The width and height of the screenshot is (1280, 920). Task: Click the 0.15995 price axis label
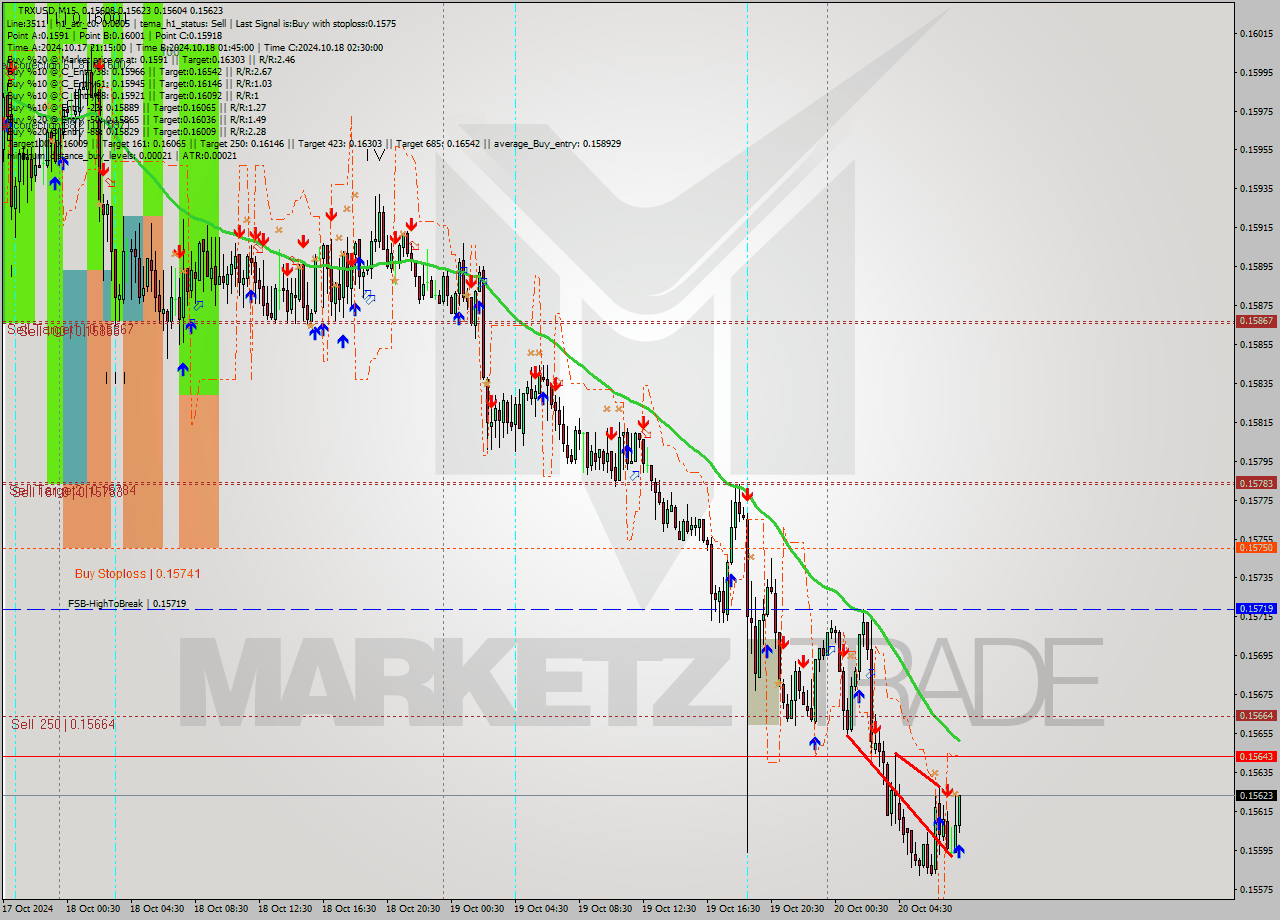click(1256, 72)
